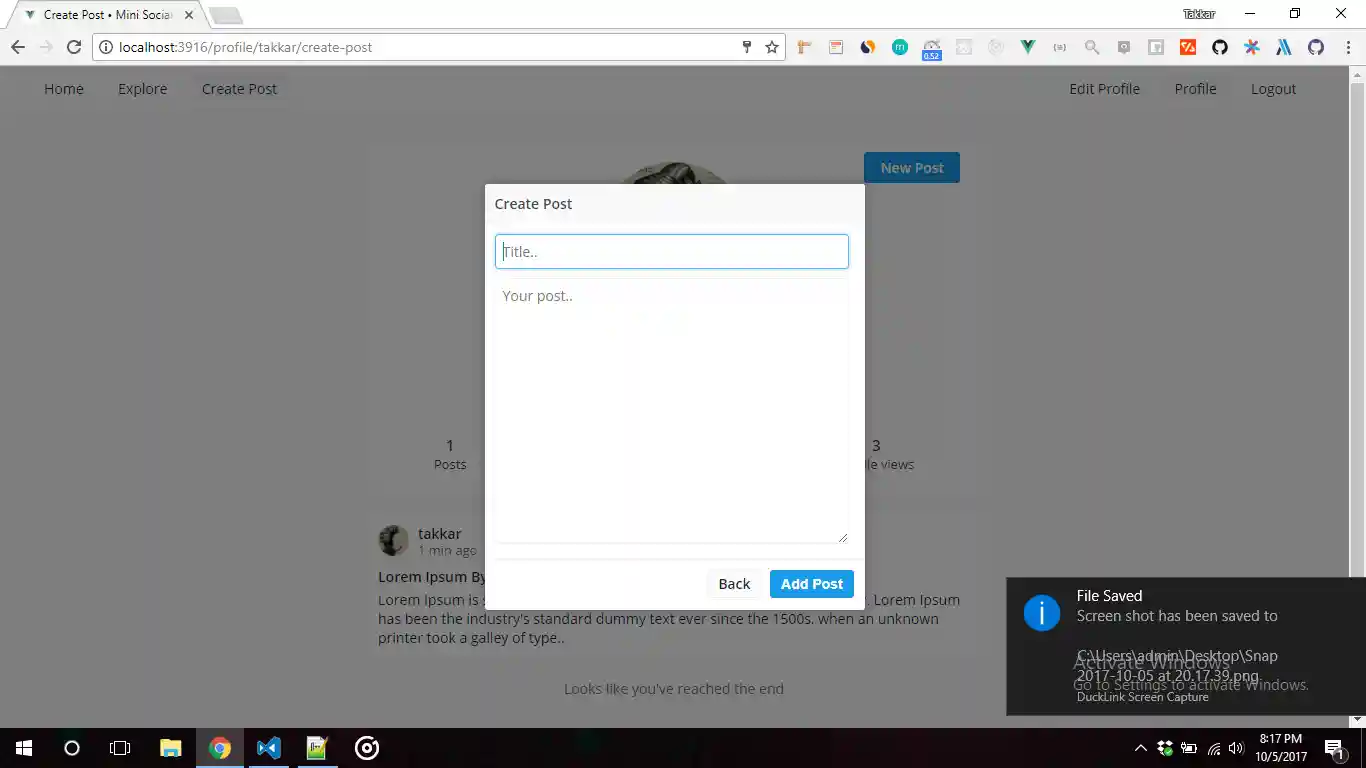Bookmark this page via the star icon
The height and width of the screenshot is (768, 1366).
[771, 46]
